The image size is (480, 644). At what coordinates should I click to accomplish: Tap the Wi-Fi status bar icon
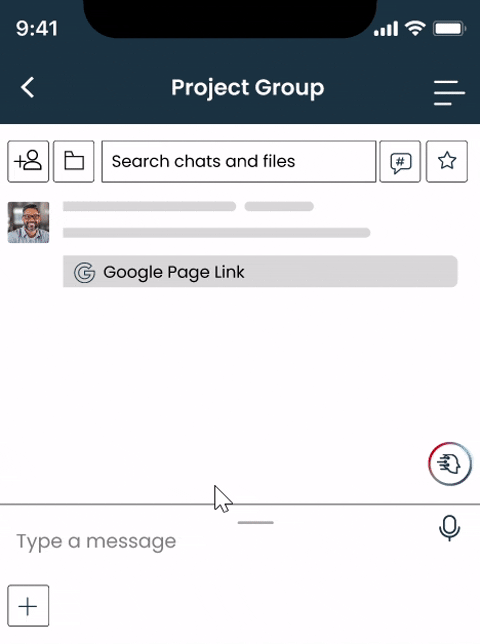click(x=415, y=28)
